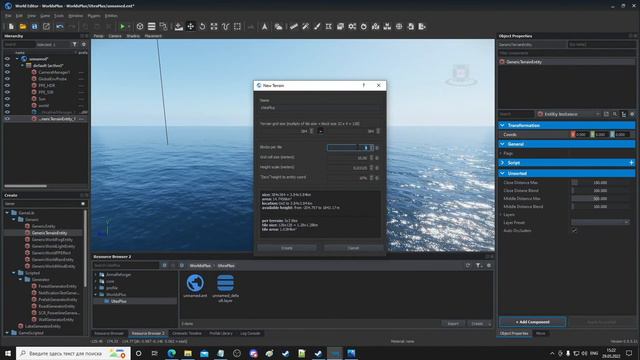Toggle visibility of the GenericTerrainEntity row
This screenshot has height=360, width=640.
coord(7,119)
